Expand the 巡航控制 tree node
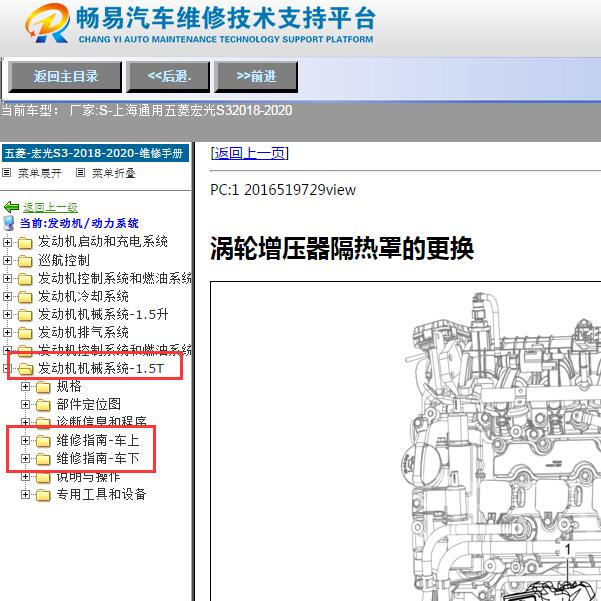Image resolution: width=601 pixels, height=601 pixels. pos(7,261)
